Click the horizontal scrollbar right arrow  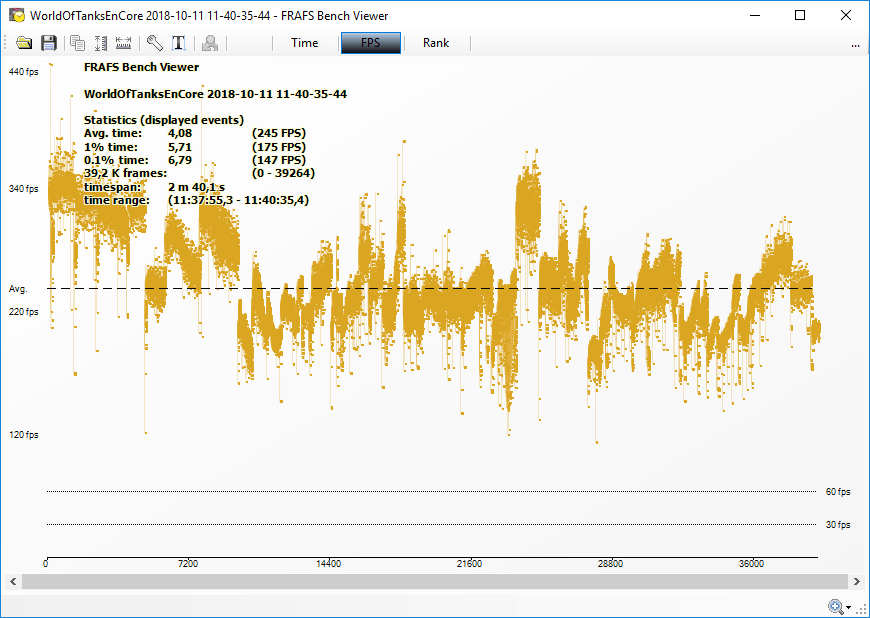point(856,581)
